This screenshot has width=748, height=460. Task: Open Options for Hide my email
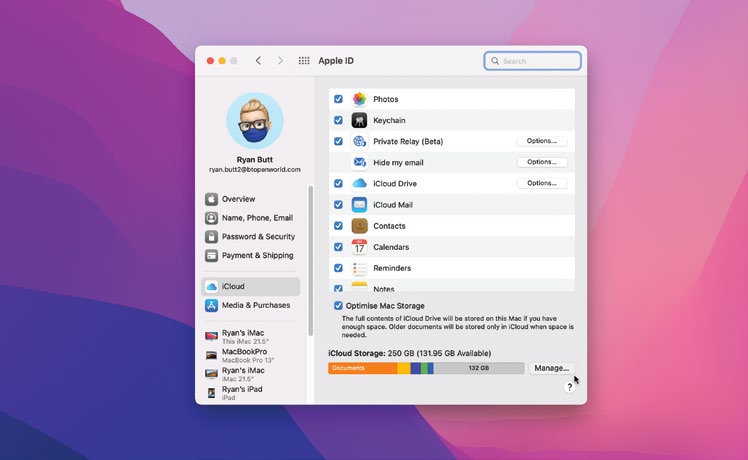542,162
